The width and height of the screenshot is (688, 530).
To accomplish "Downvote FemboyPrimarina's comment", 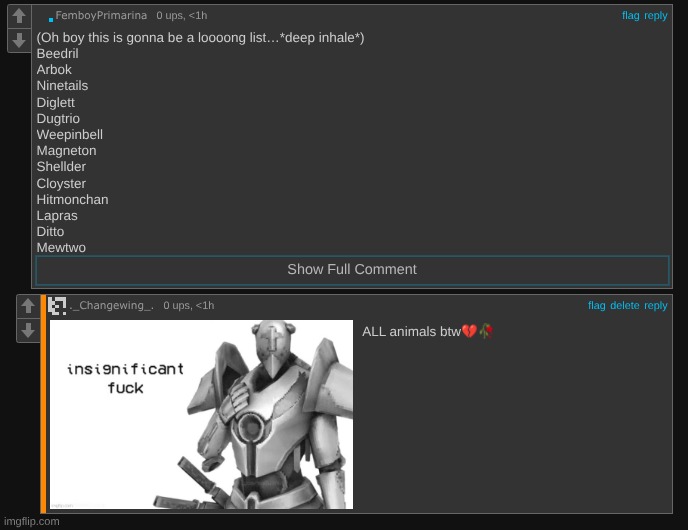I will pos(19,40).
